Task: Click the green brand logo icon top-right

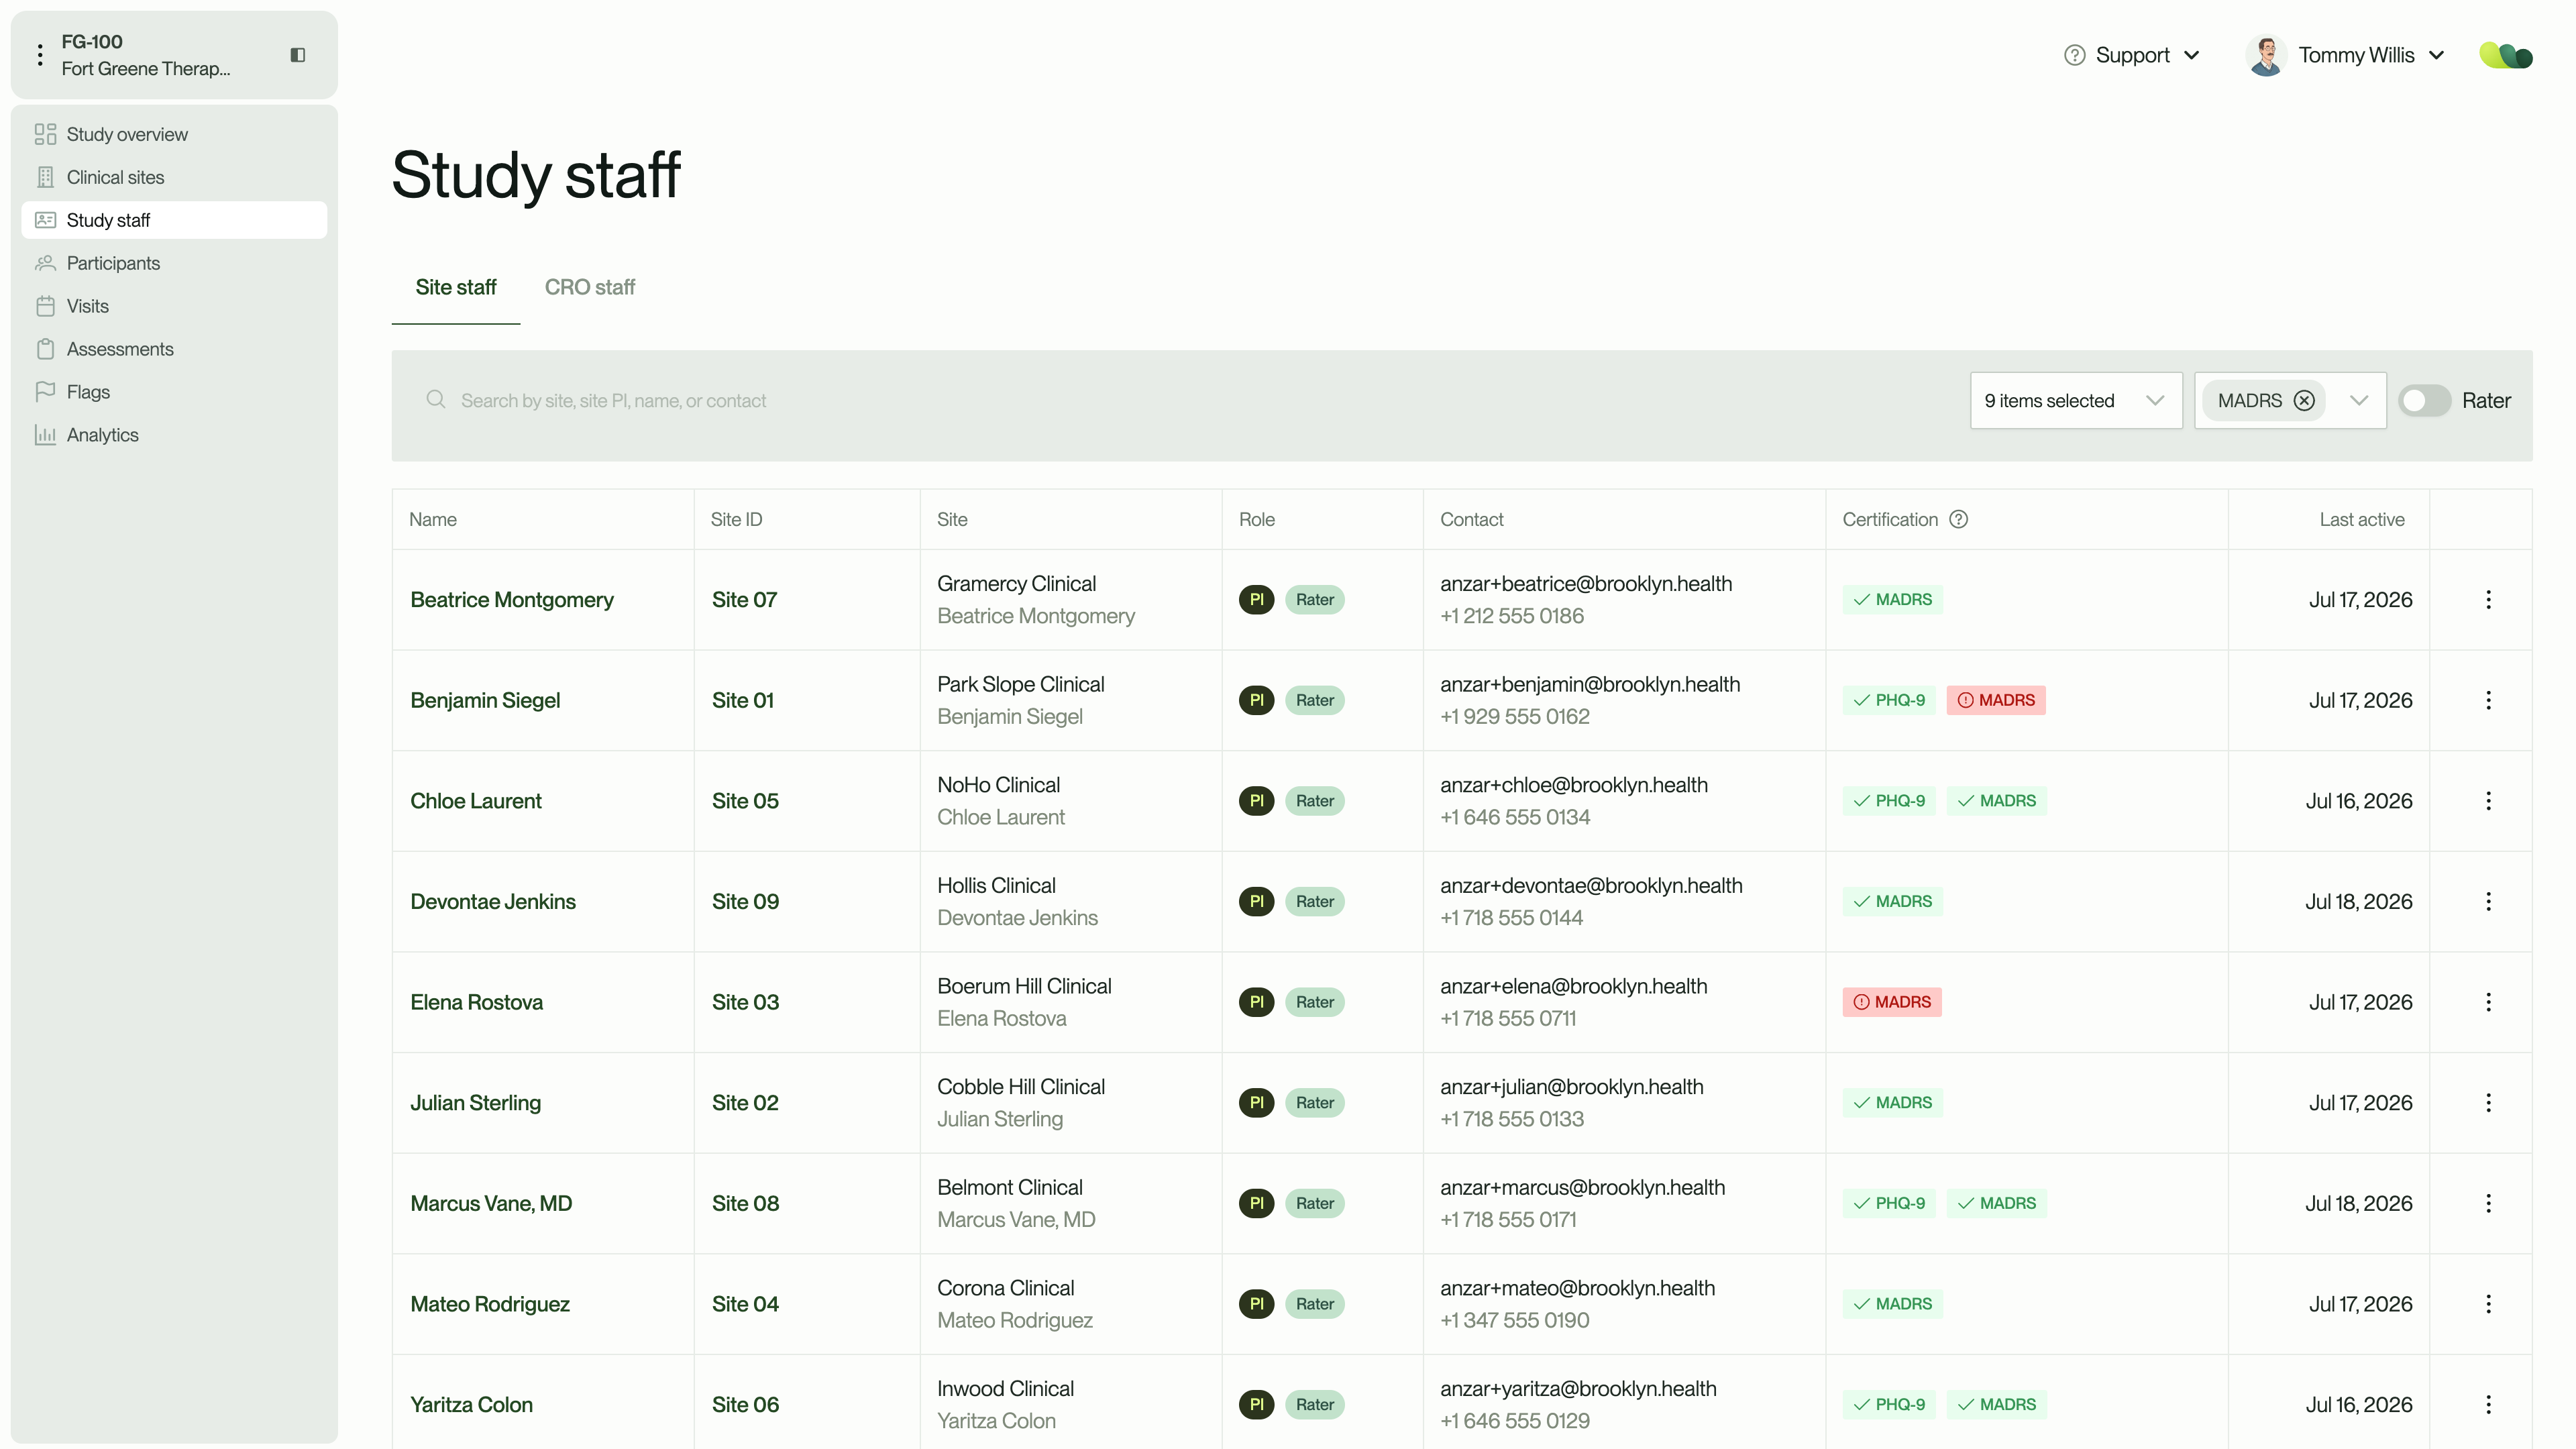Action: tap(2505, 55)
